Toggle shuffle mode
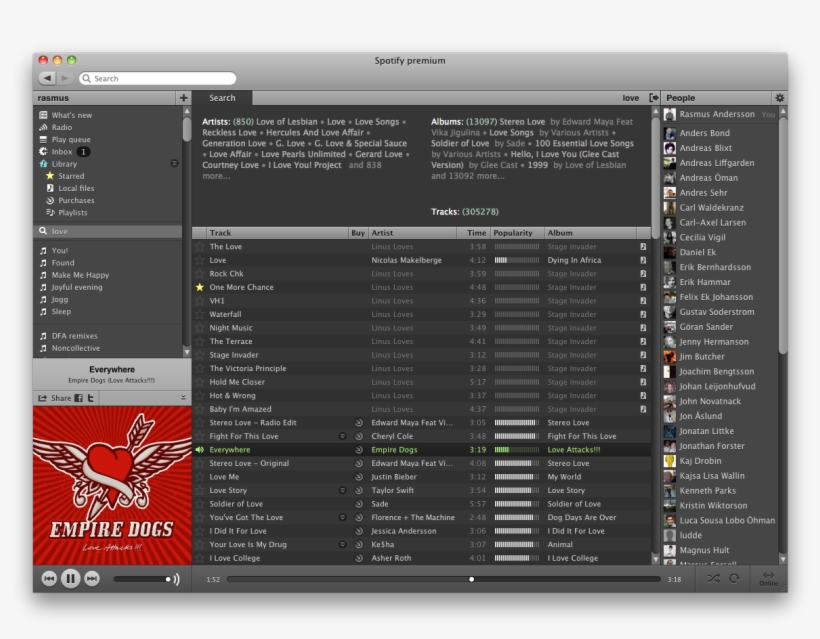820x639 pixels. coord(713,578)
